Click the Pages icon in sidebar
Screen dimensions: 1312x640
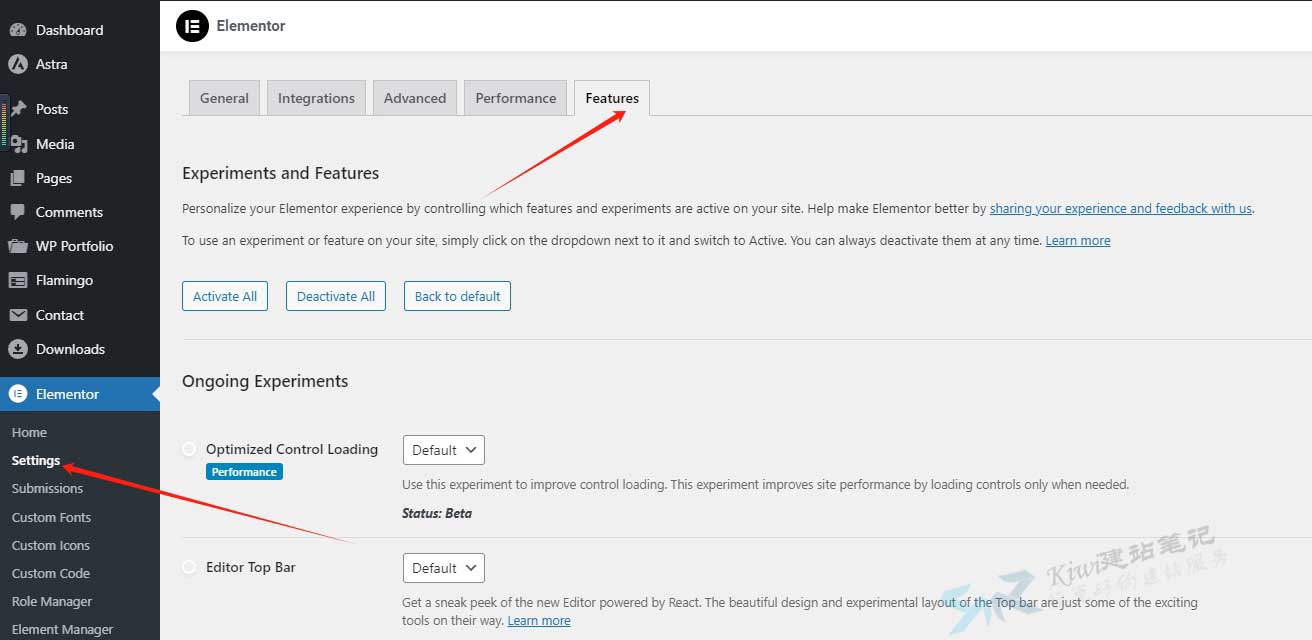(x=18, y=178)
